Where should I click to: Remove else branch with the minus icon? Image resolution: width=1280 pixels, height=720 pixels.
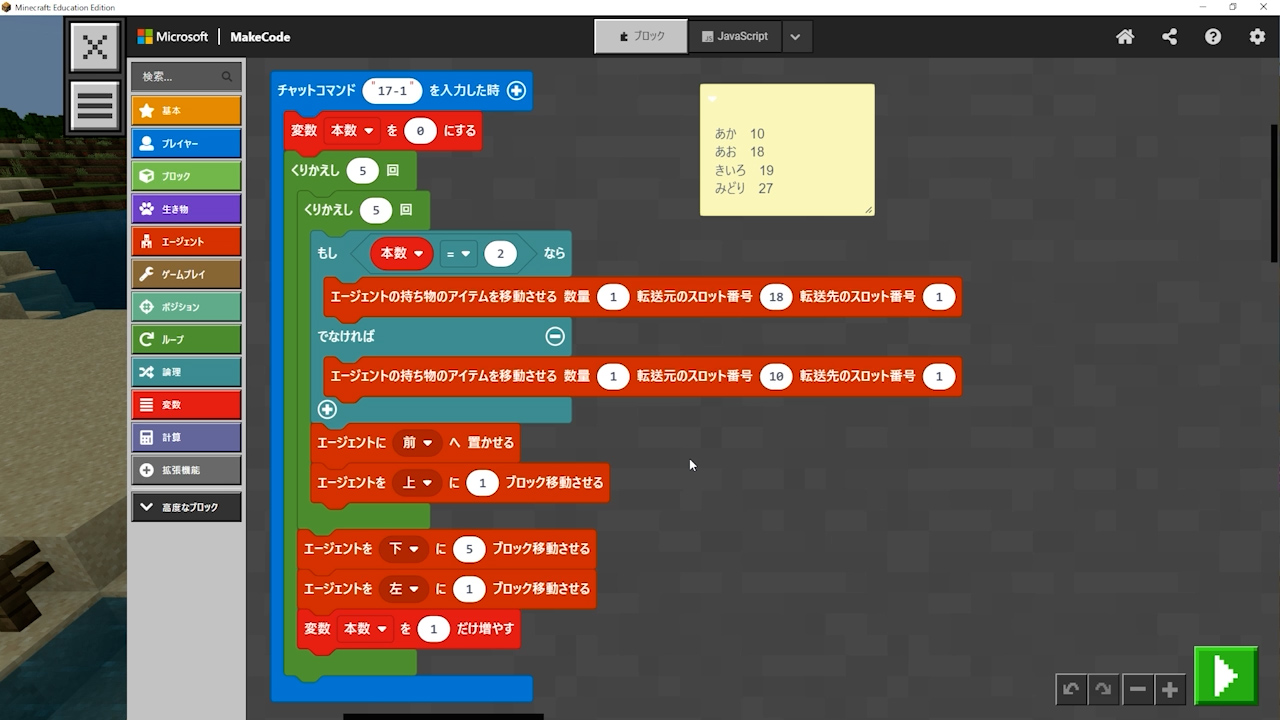click(x=555, y=337)
